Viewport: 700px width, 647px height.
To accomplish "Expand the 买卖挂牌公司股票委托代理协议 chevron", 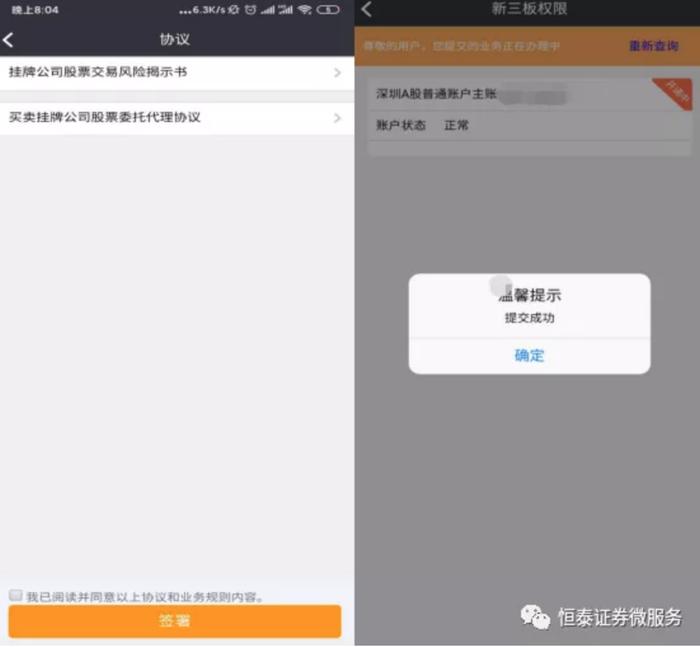I will point(338,118).
